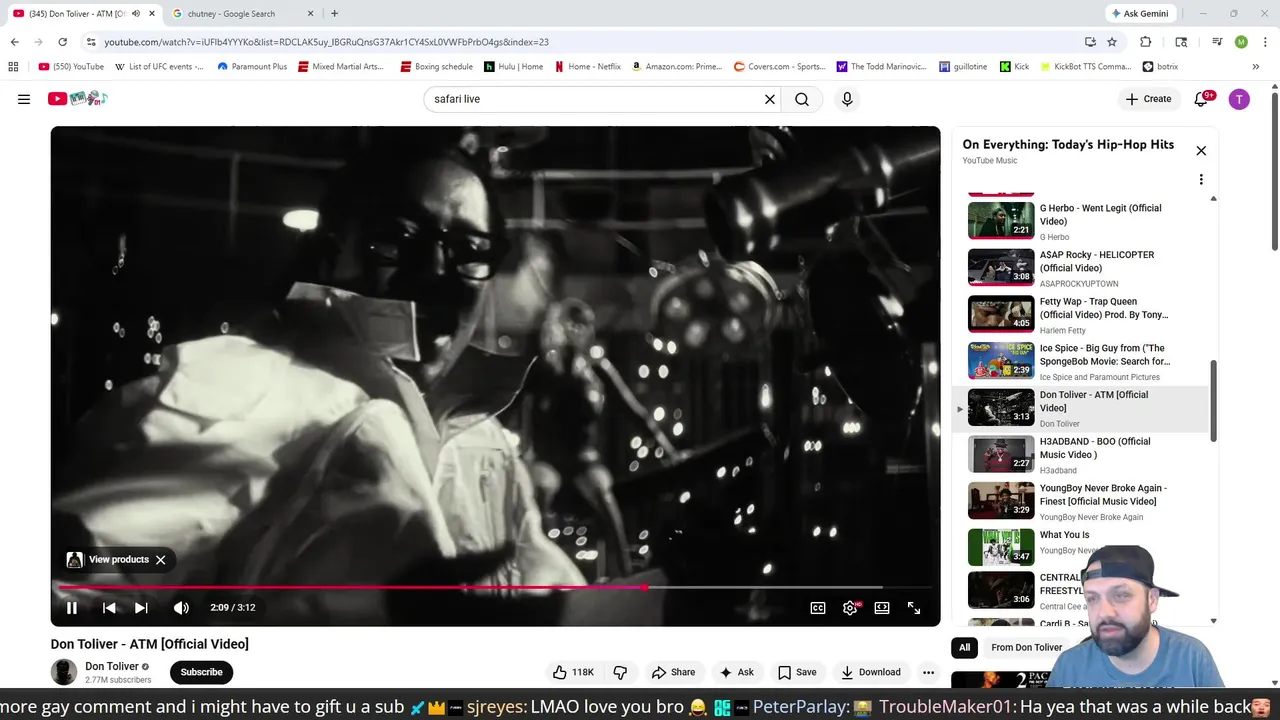Open YouTube hamburger guide menu
1280x720 pixels.
click(24, 99)
